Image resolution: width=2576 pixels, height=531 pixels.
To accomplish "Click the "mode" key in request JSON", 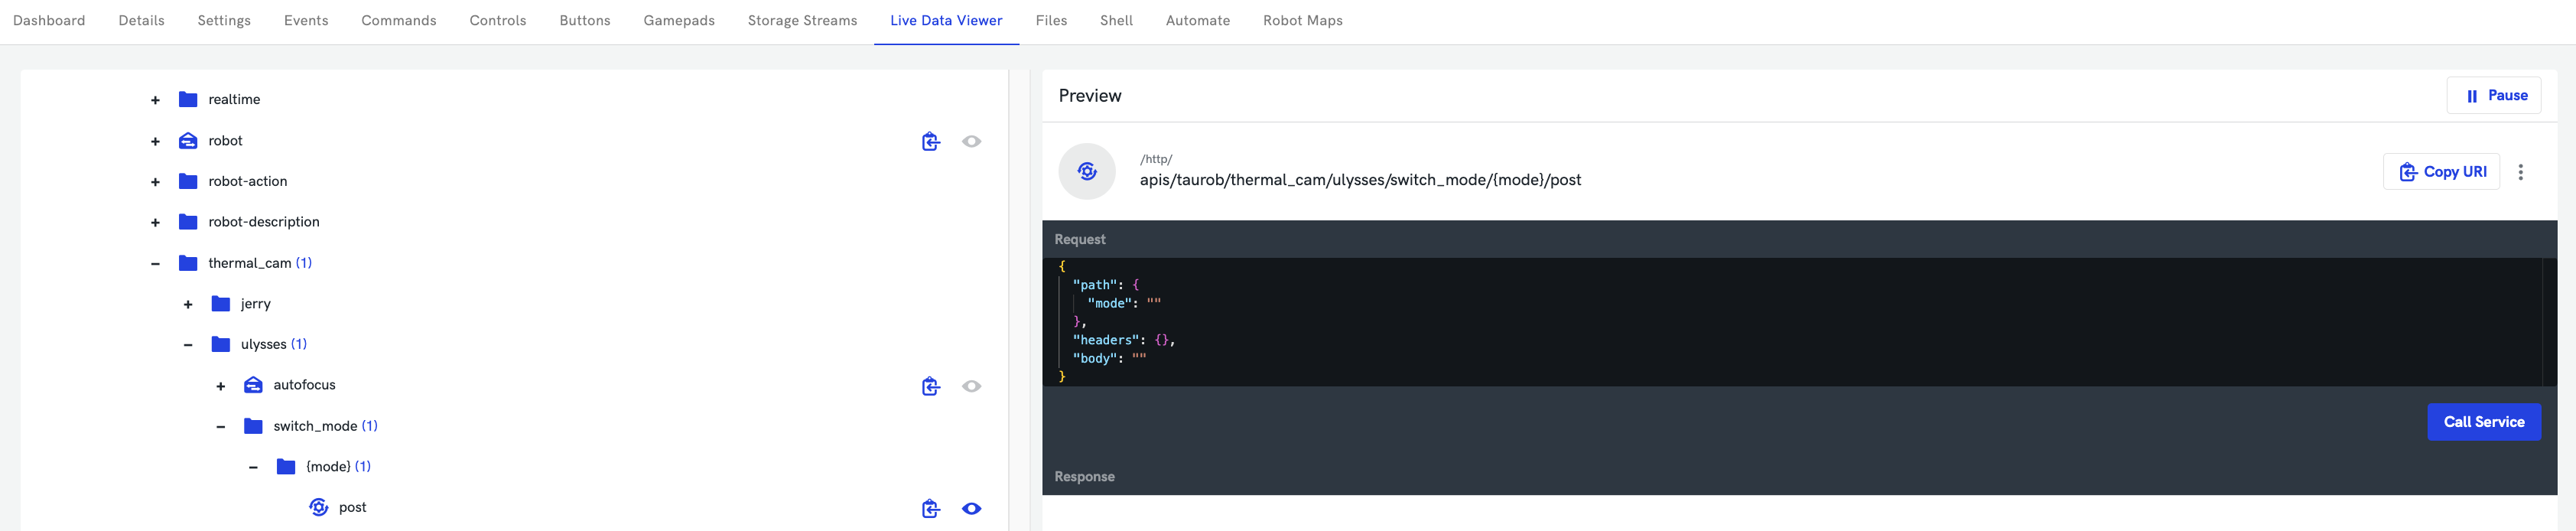I will 1110,303.
